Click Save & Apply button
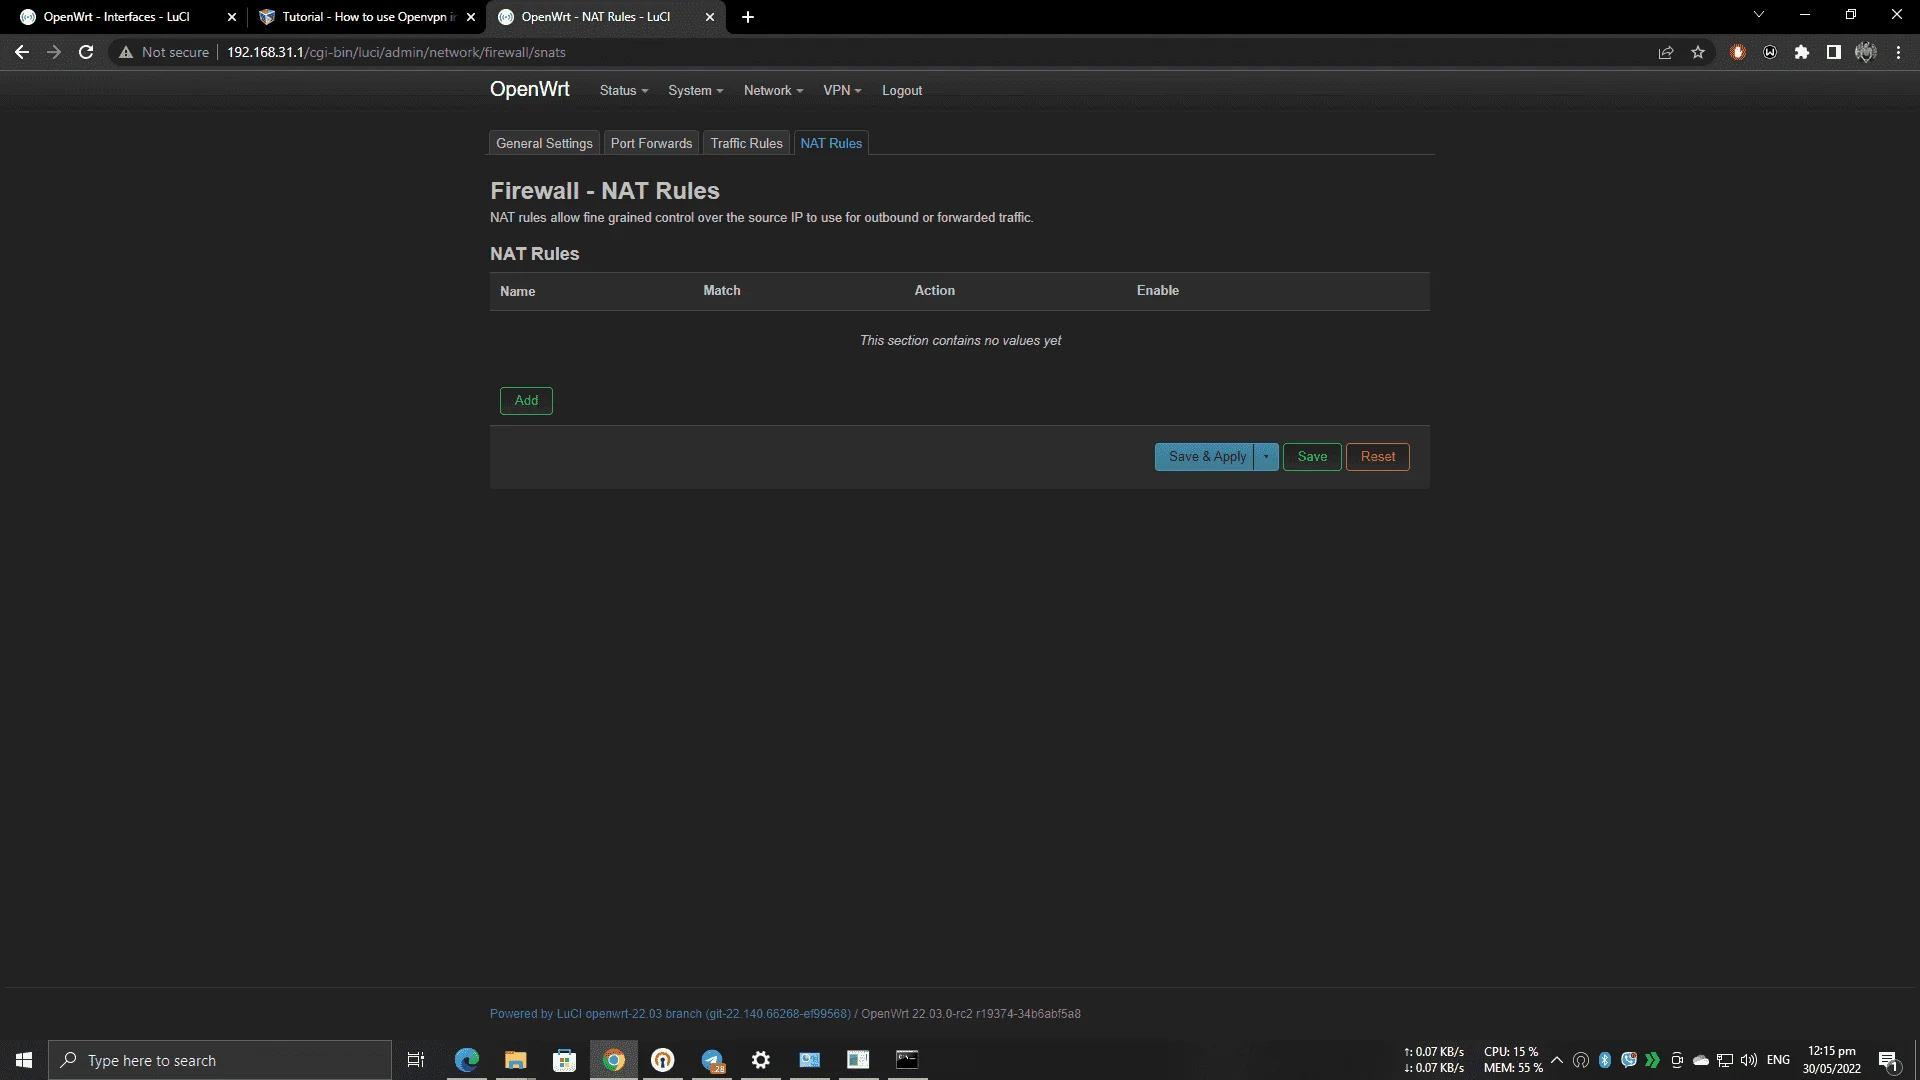This screenshot has height=1080, width=1920. (1204, 457)
